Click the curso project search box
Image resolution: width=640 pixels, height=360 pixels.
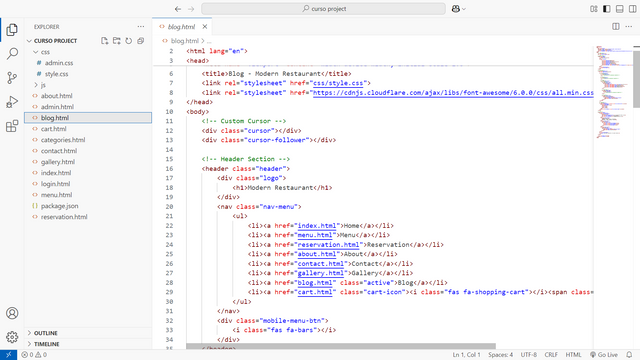tap(323, 9)
